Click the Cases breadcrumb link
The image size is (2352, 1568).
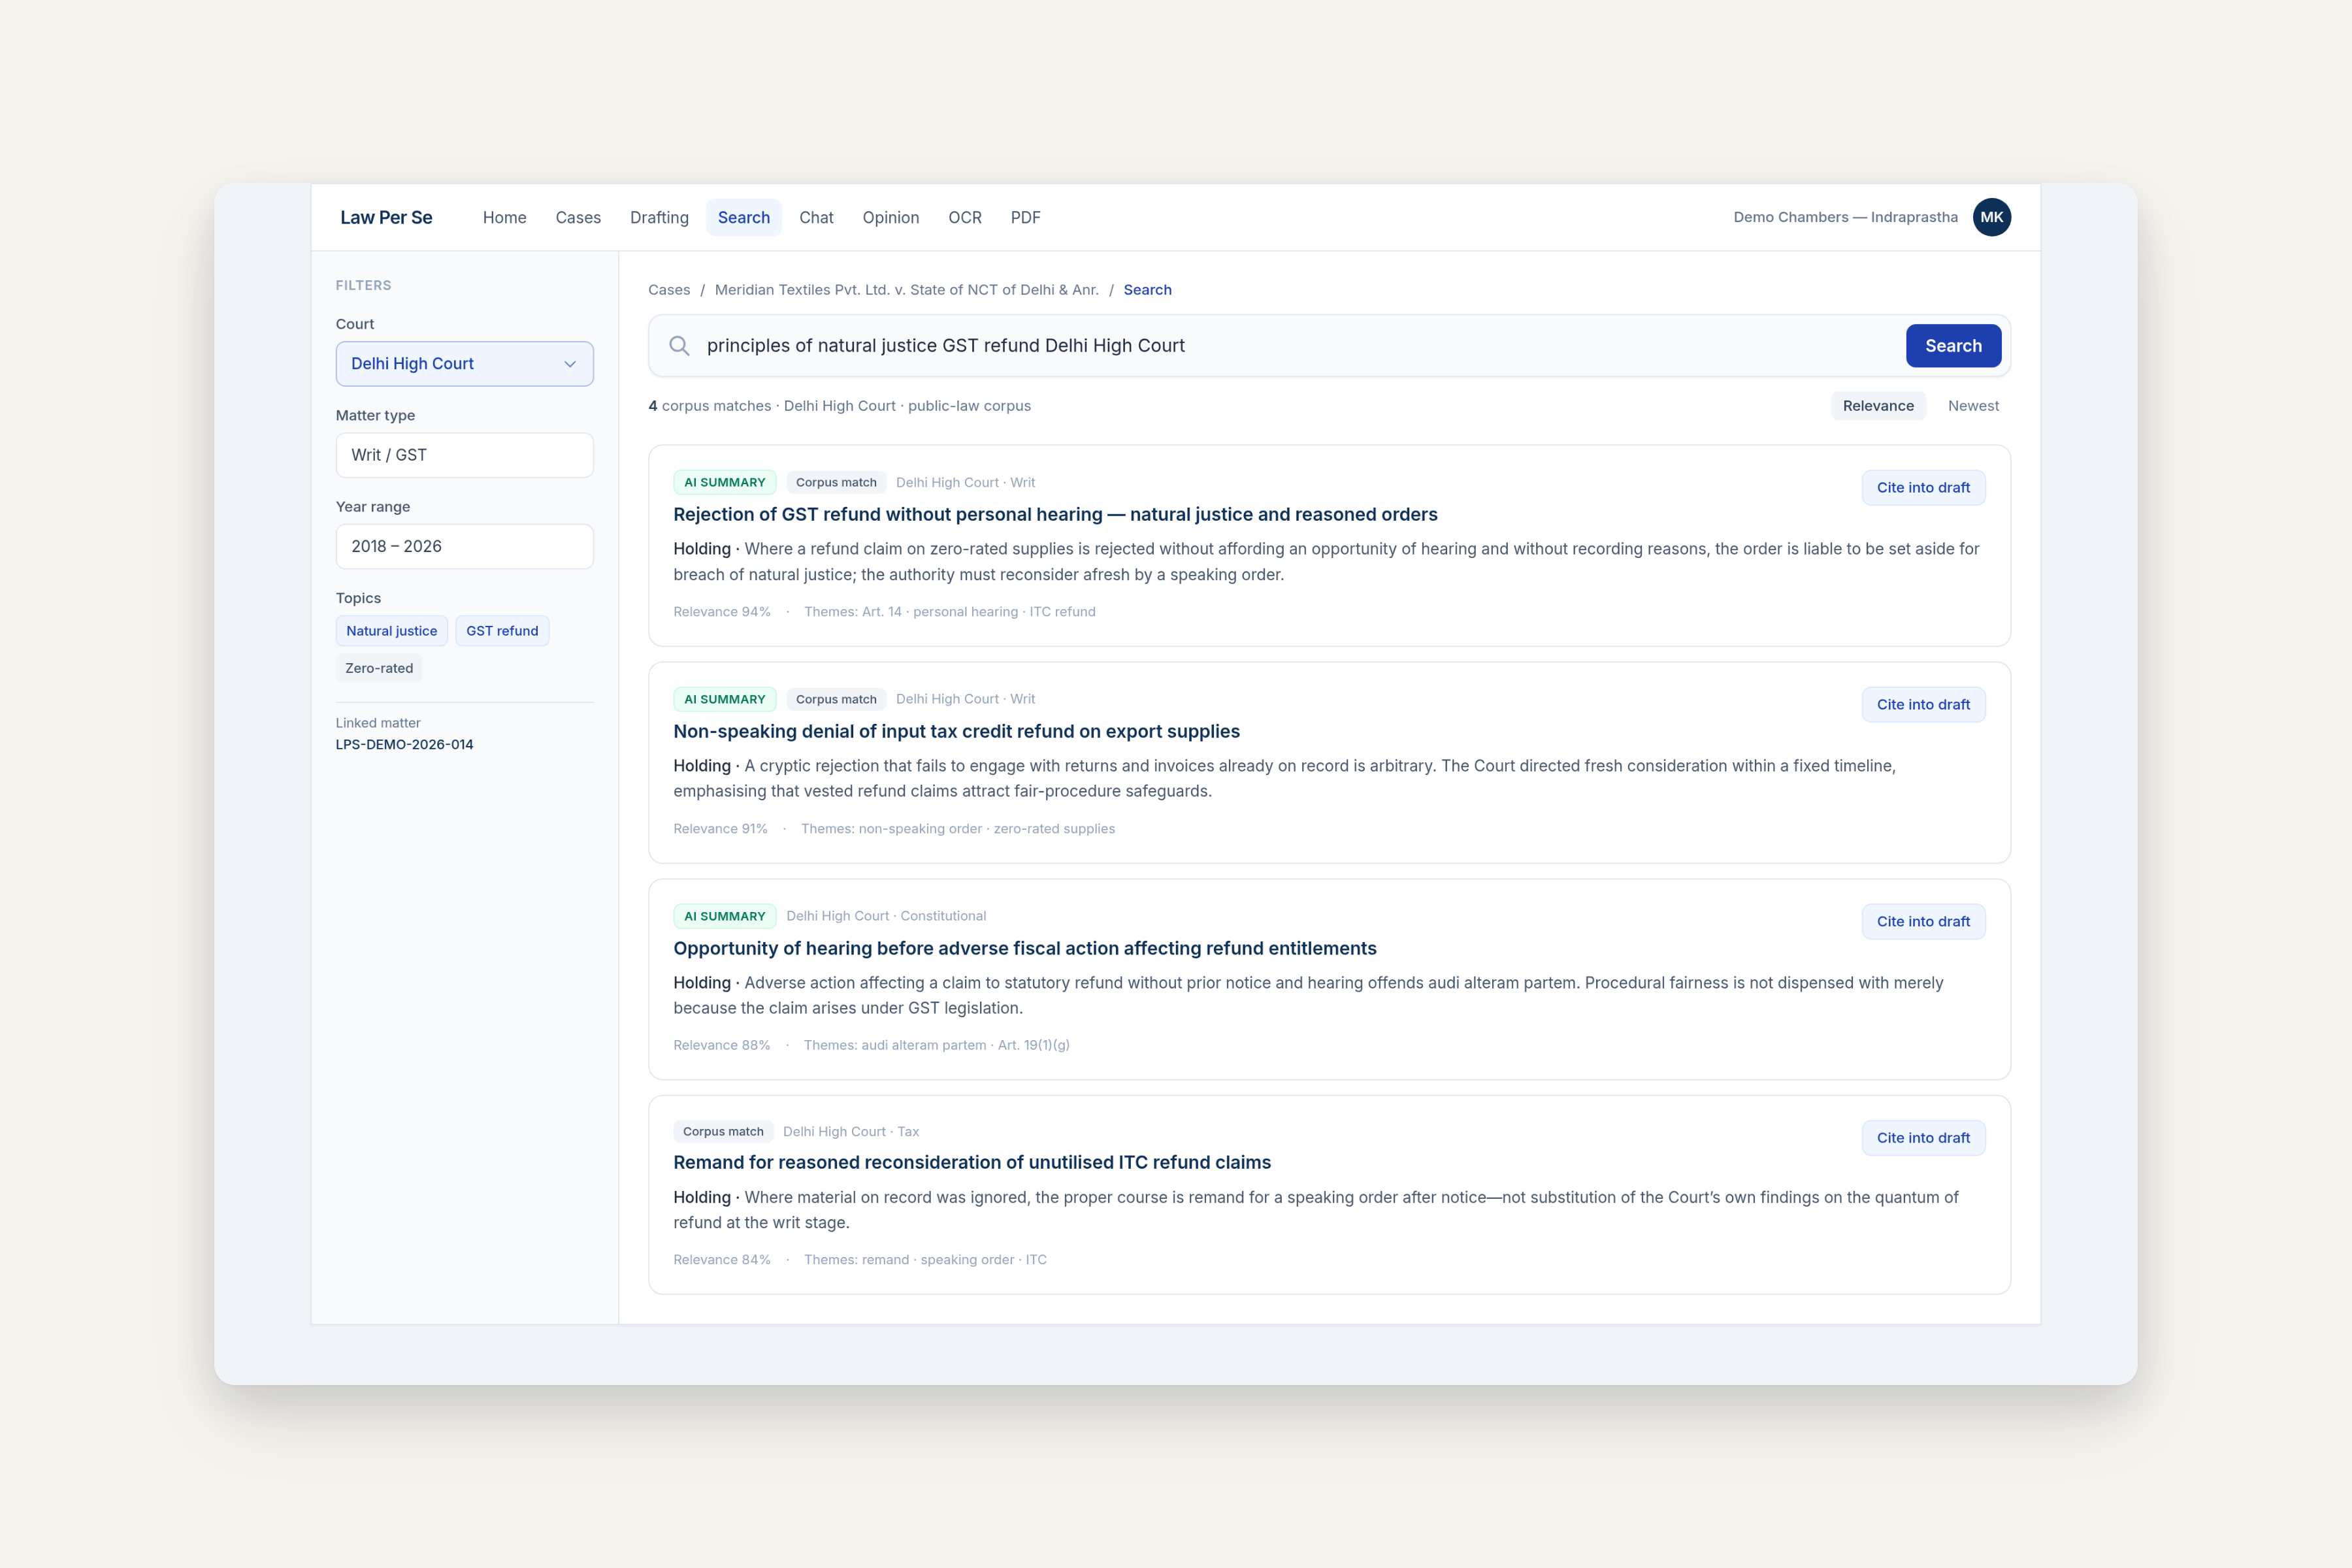(669, 290)
